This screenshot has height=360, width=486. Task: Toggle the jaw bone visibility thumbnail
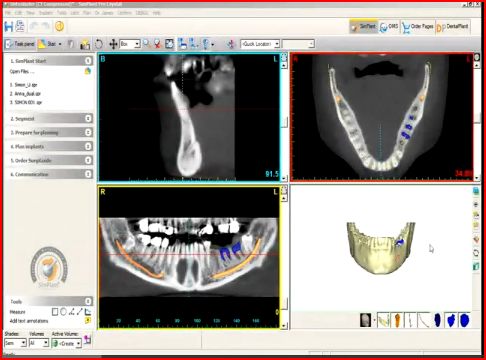click(384, 320)
